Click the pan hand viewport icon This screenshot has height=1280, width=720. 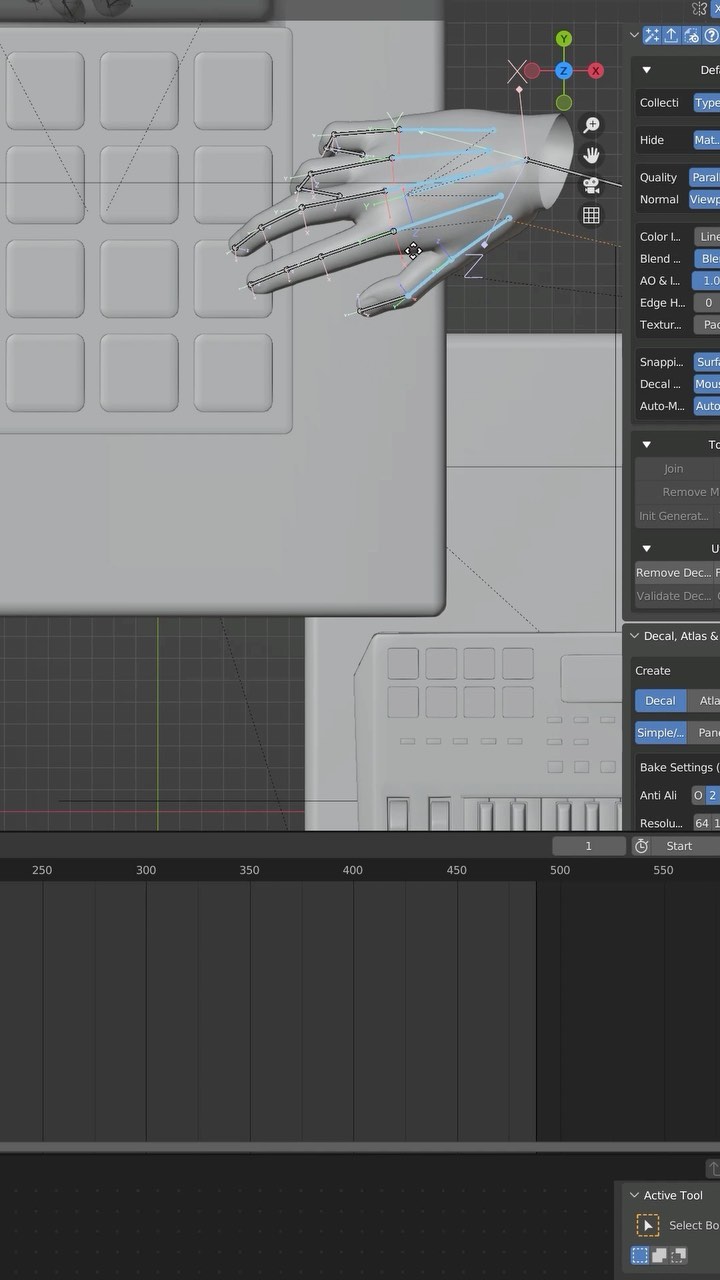pos(592,155)
